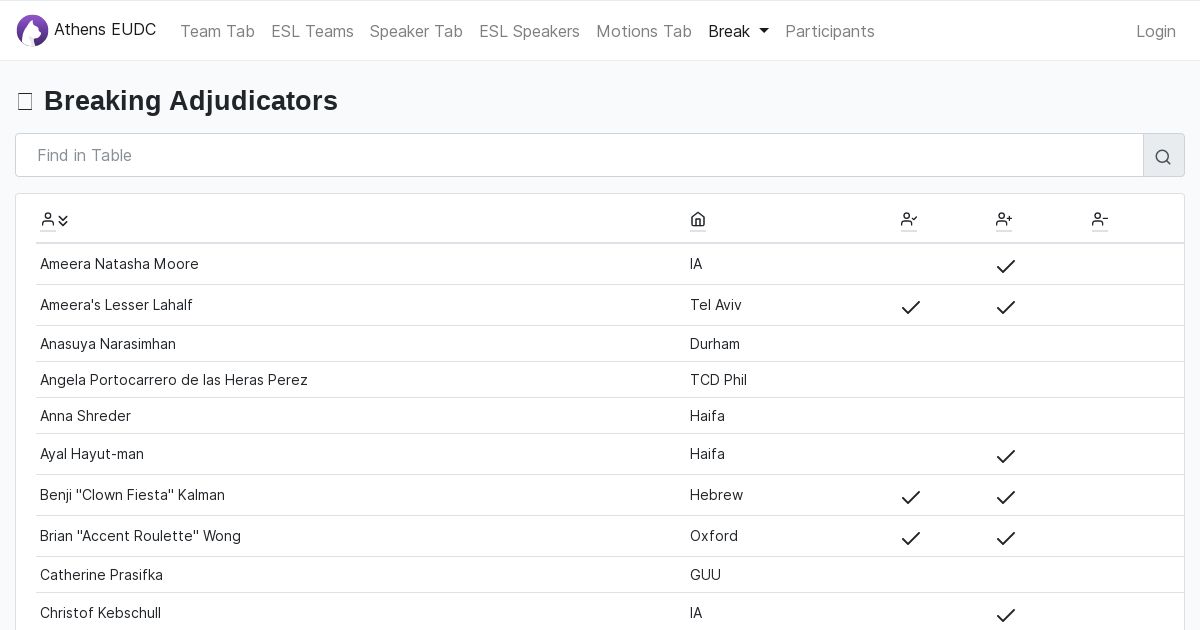The width and height of the screenshot is (1200, 630).
Task: Click the Login link
Action: tap(1156, 31)
